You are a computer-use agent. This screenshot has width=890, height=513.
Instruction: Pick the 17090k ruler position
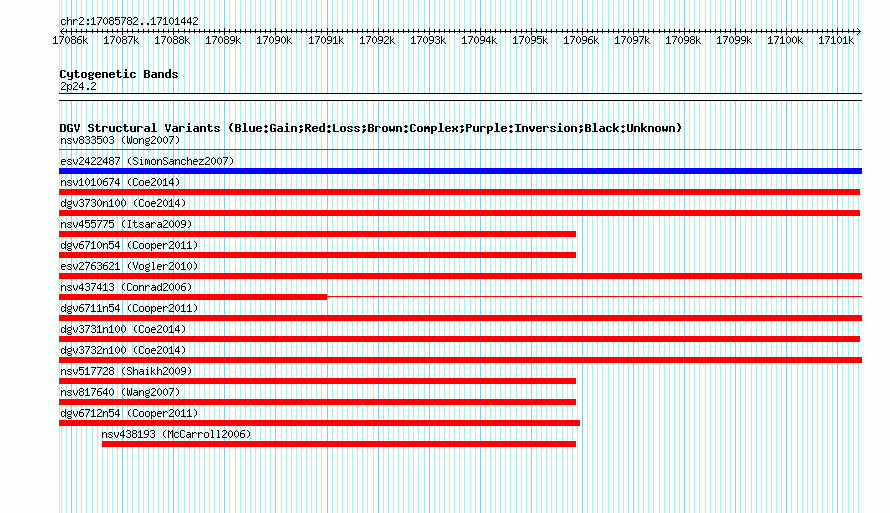274,40
